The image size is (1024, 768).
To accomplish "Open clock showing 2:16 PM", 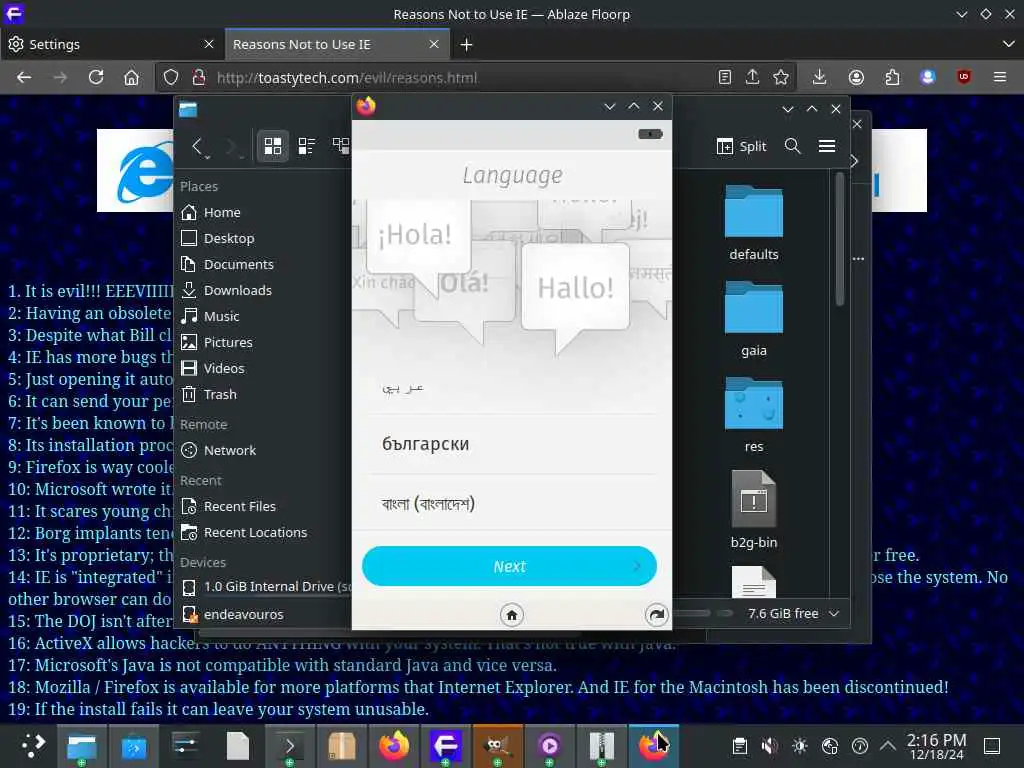I will (936, 746).
